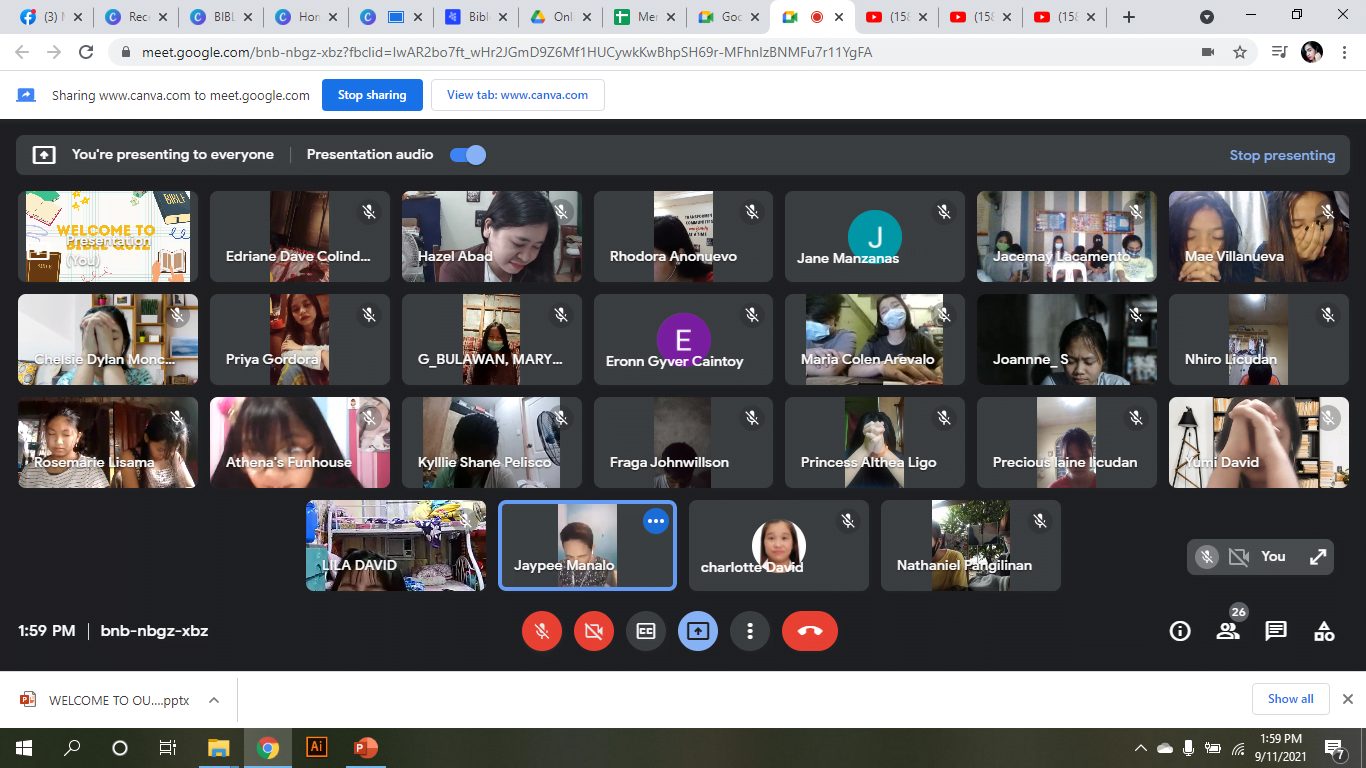Click the Stop presenting link
1366x768 pixels.
(x=1282, y=155)
